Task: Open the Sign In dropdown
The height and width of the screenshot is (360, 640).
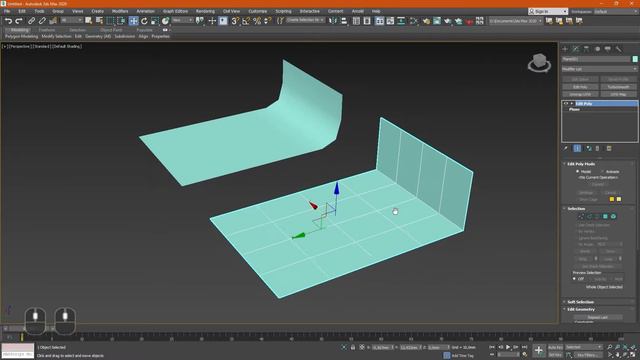Action: click(548, 11)
